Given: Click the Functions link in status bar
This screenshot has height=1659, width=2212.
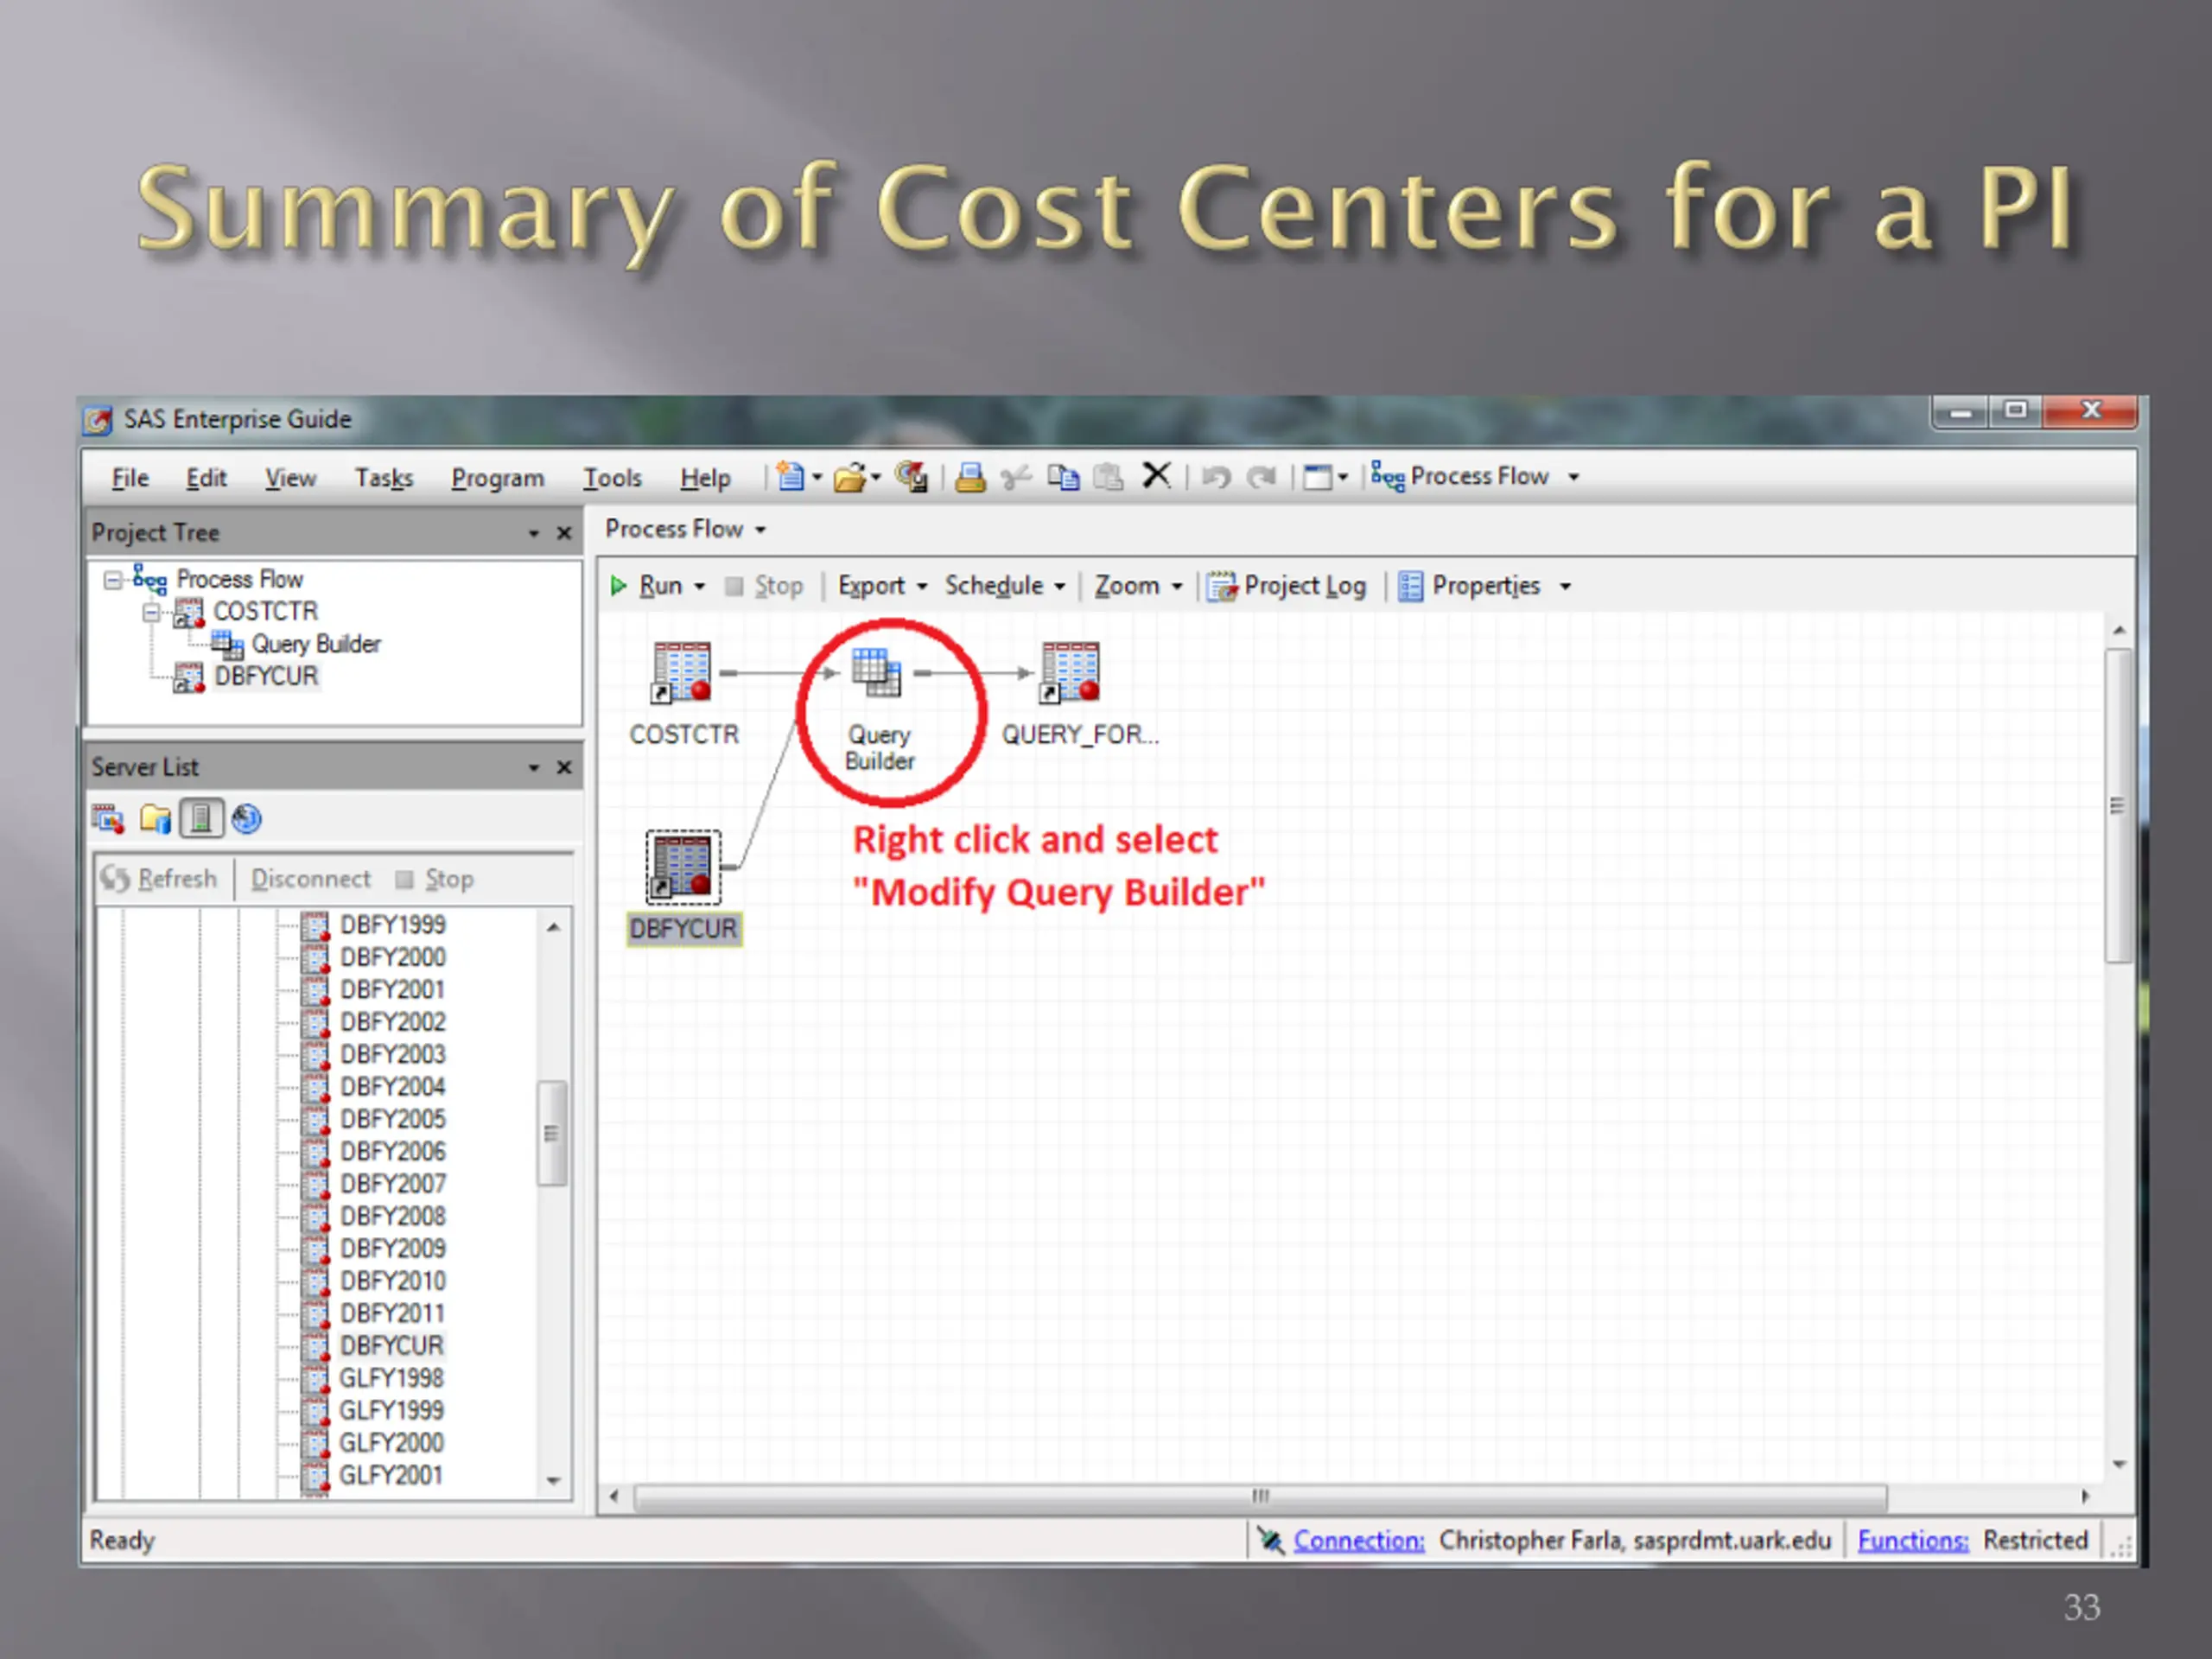Looking at the screenshot, I should point(1912,1541).
